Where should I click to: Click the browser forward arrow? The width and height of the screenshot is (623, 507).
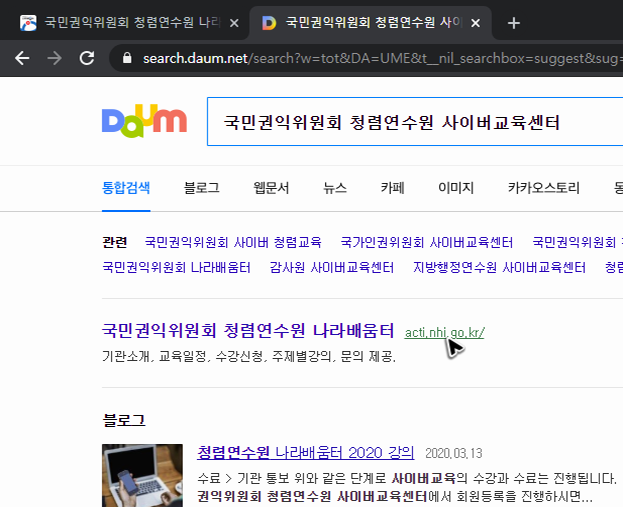click(x=54, y=58)
